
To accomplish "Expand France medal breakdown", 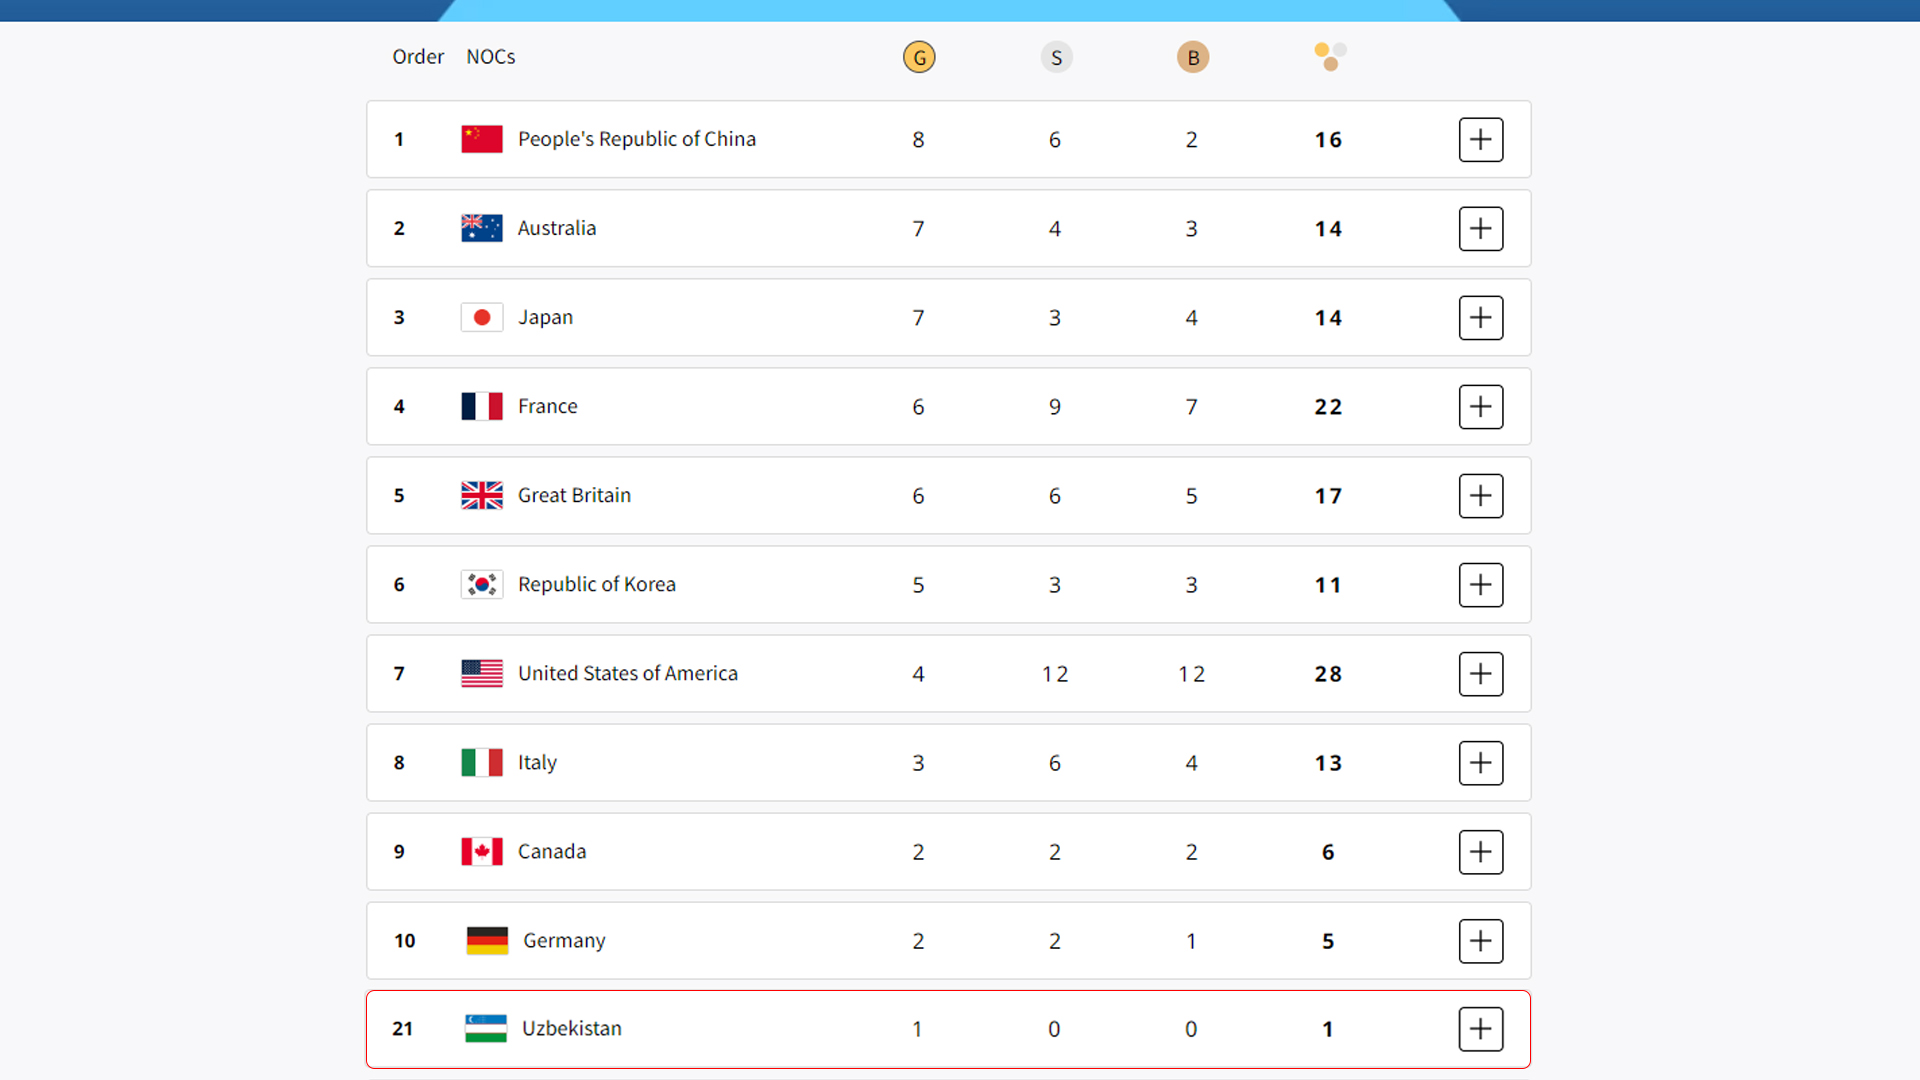I will pos(1481,406).
